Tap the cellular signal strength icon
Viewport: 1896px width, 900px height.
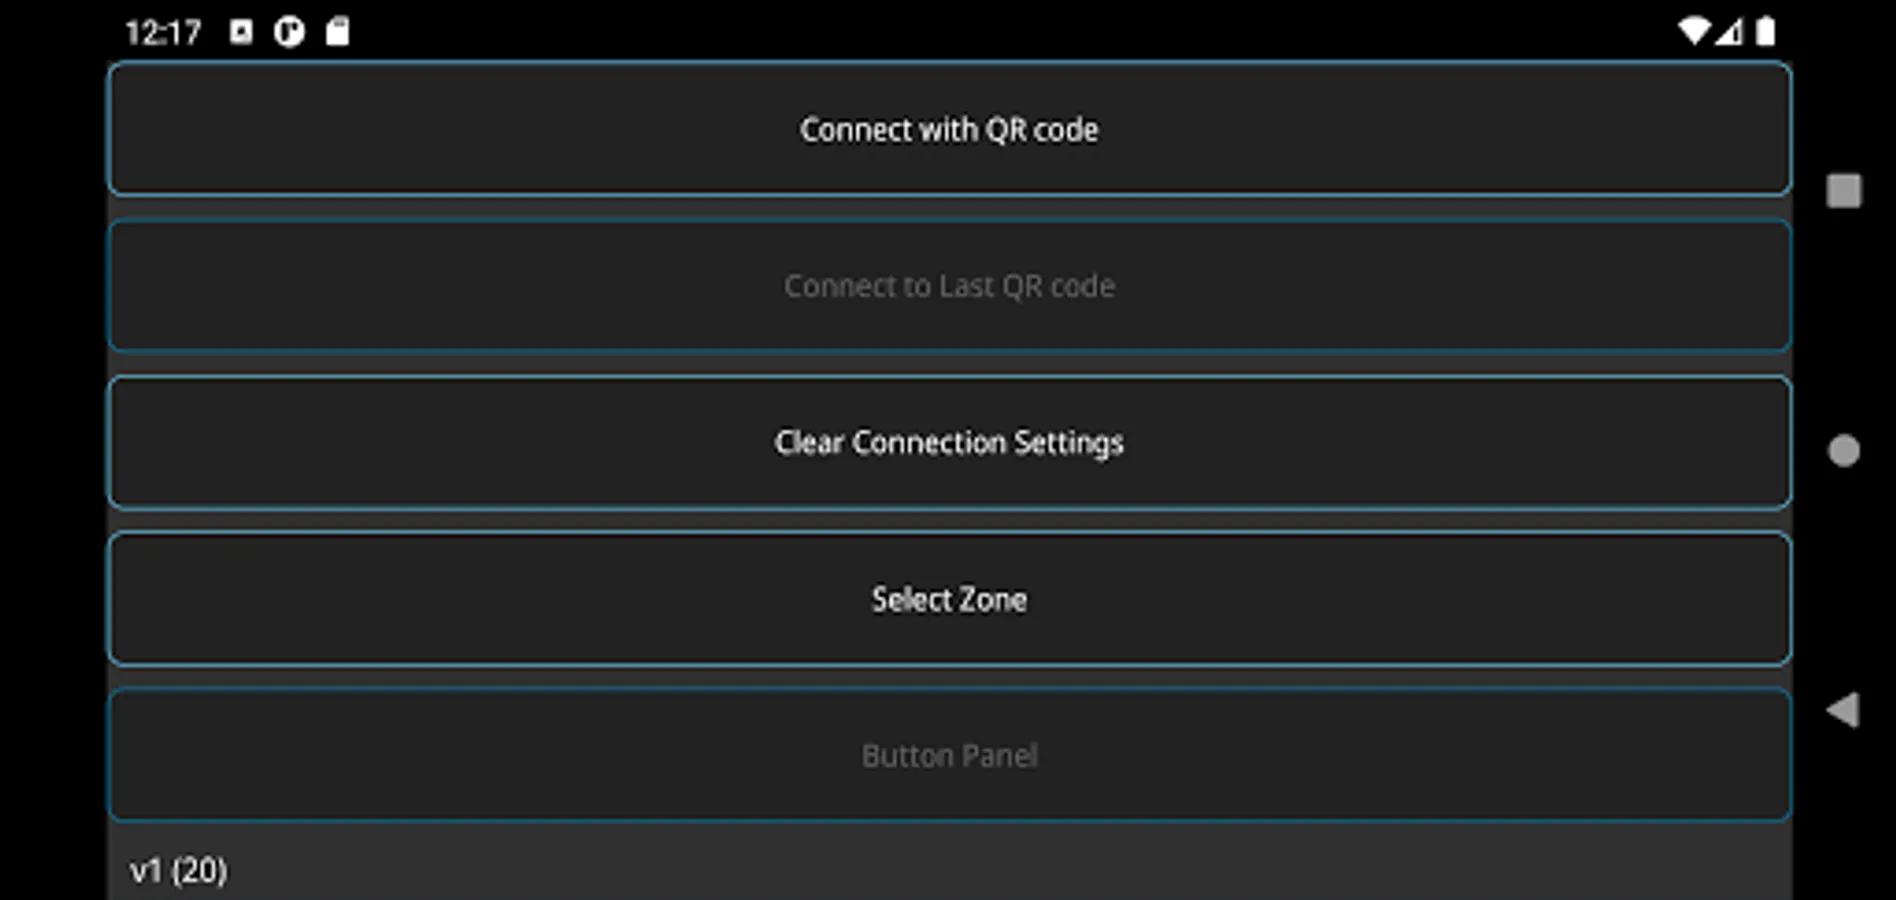pos(1729,32)
